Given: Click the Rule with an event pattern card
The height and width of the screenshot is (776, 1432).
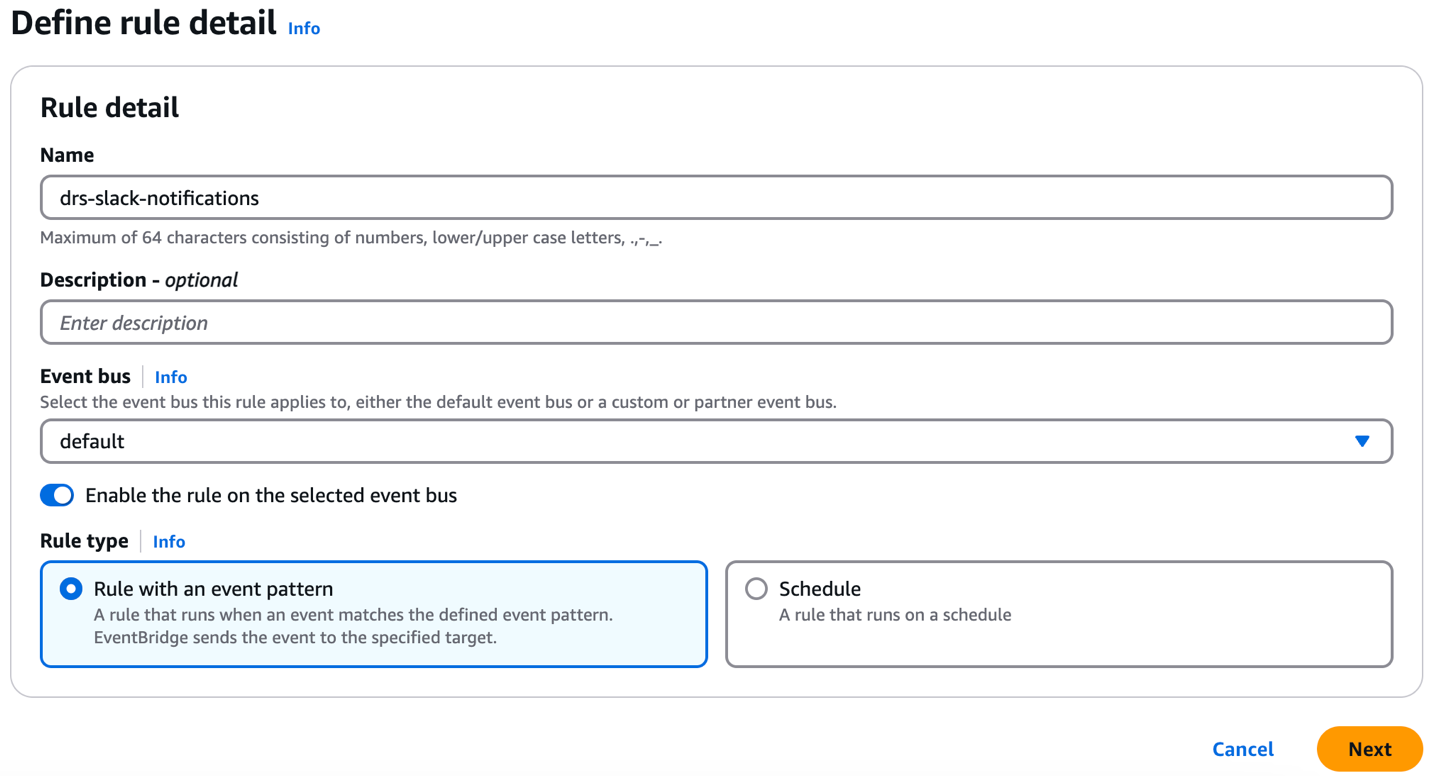Looking at the screenshot, I should click(x=373, y=615).
